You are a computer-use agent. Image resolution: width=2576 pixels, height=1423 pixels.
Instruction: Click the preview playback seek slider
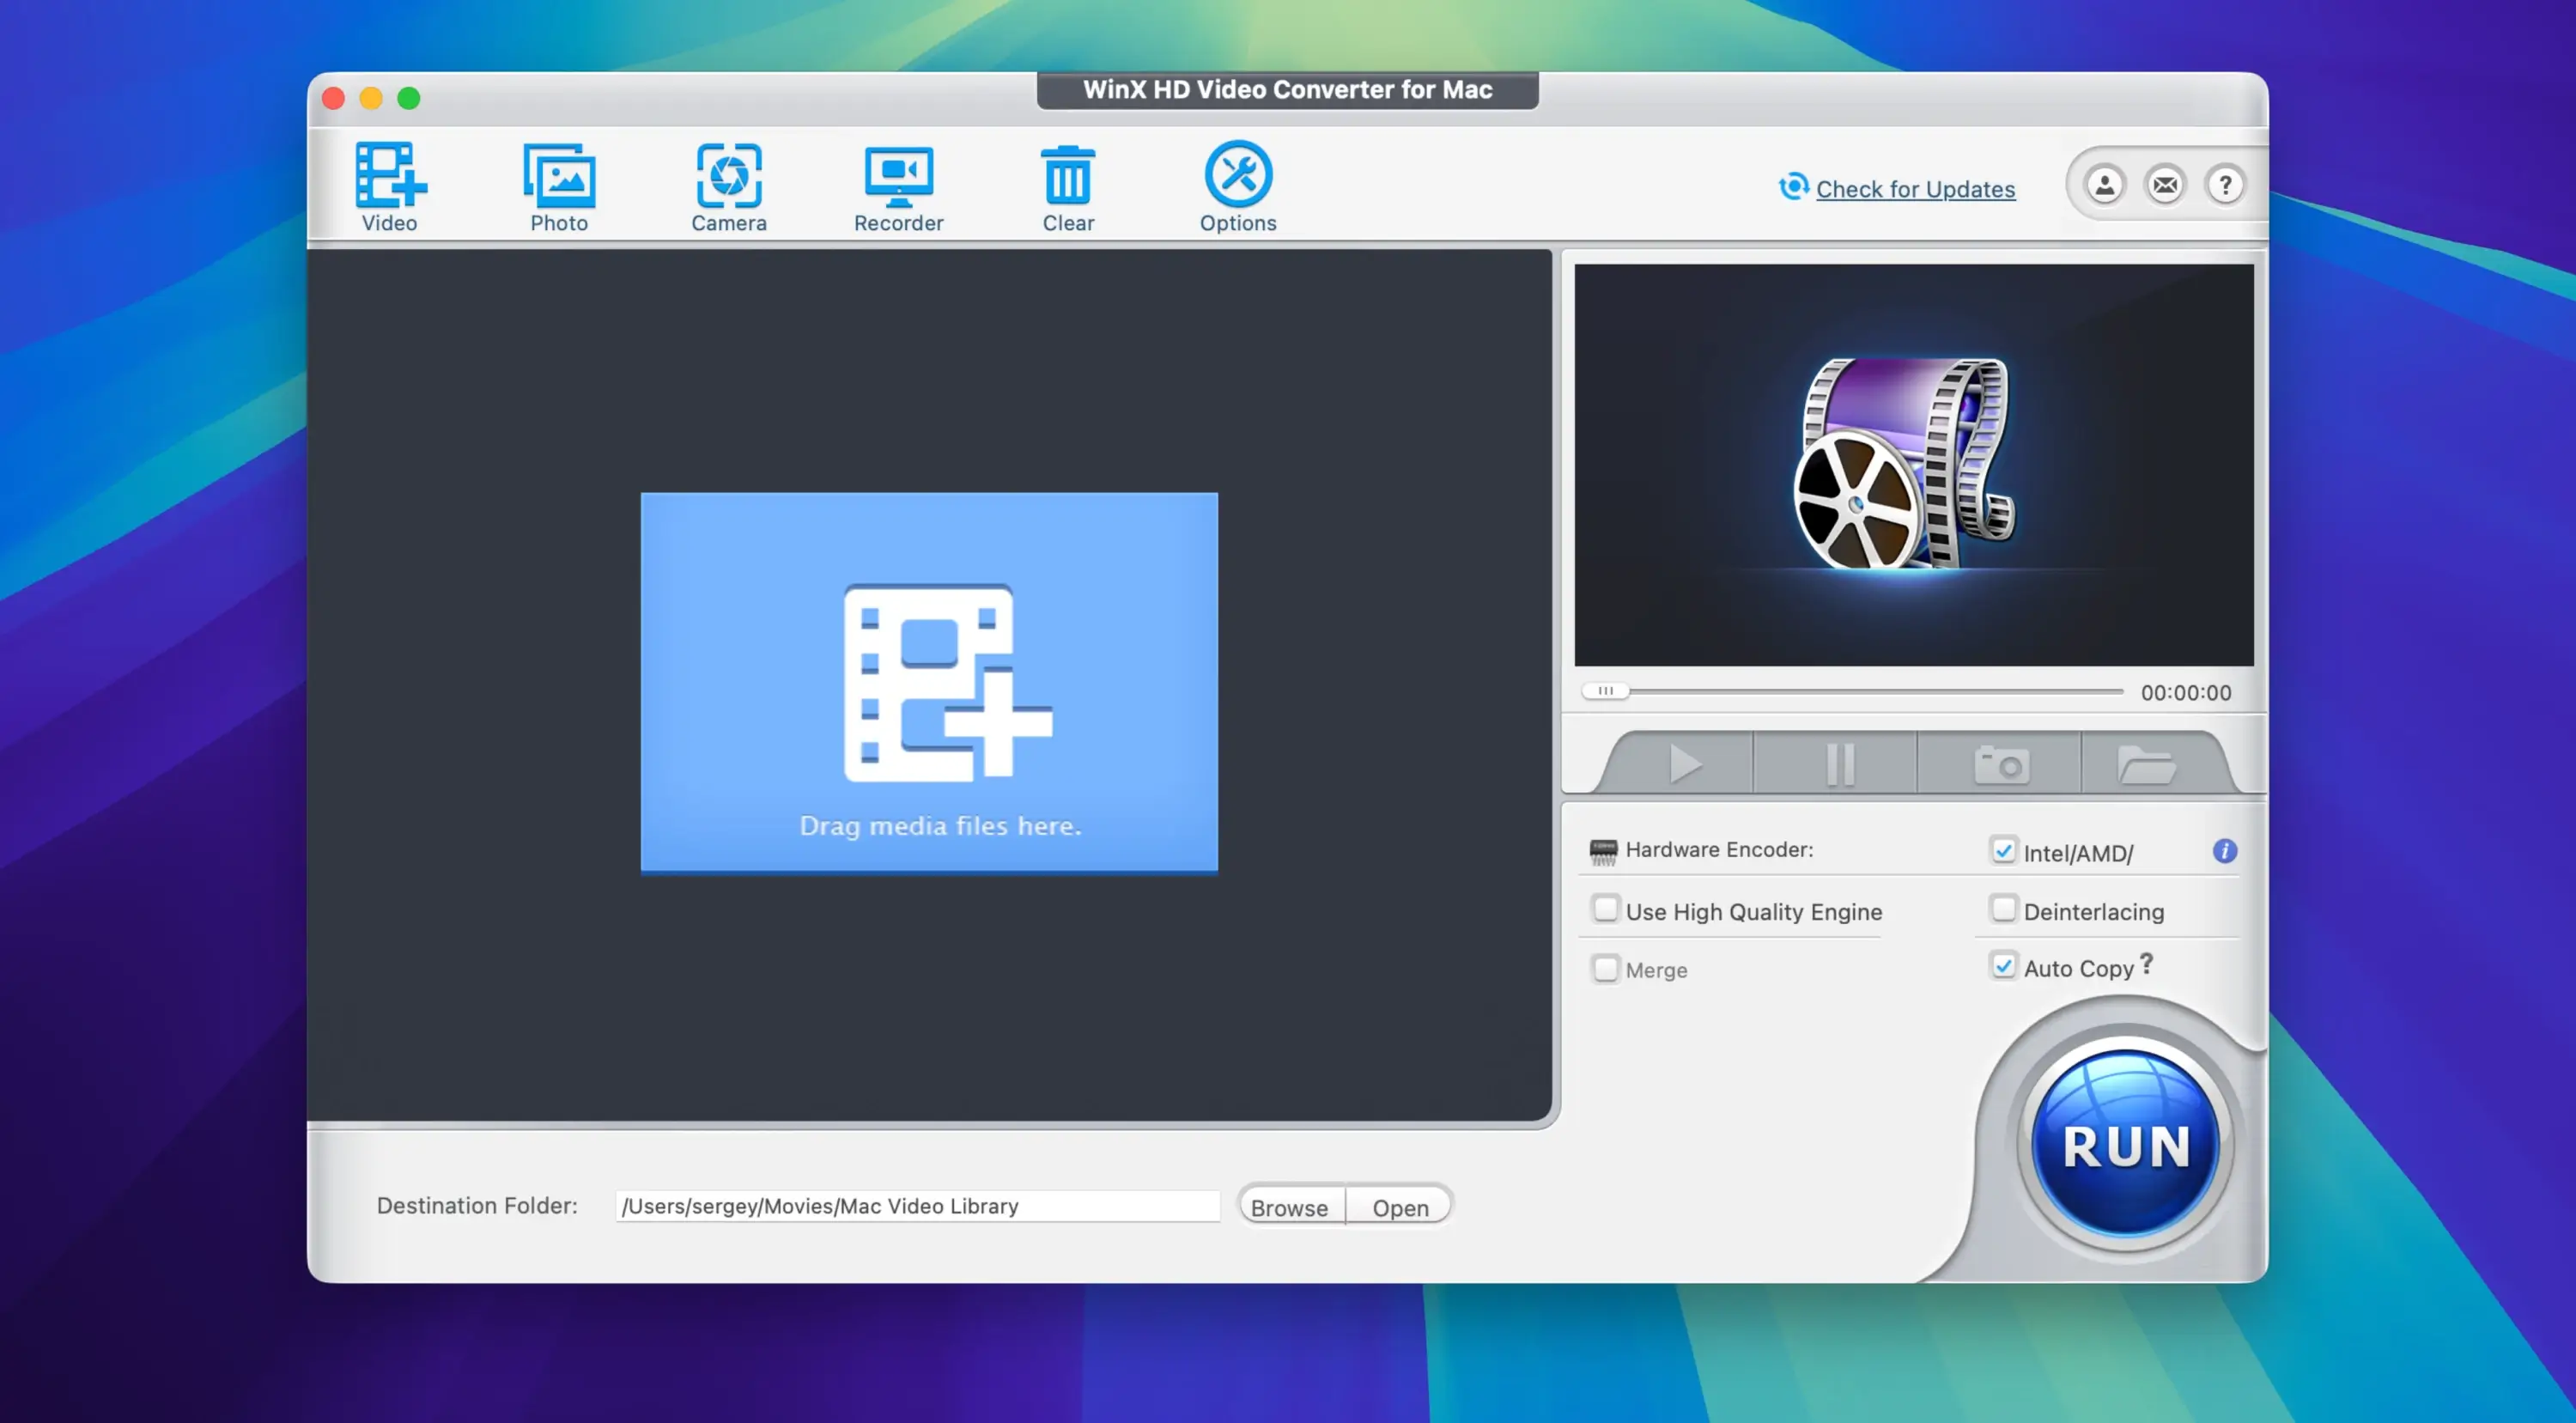[x=1852, y=691]
